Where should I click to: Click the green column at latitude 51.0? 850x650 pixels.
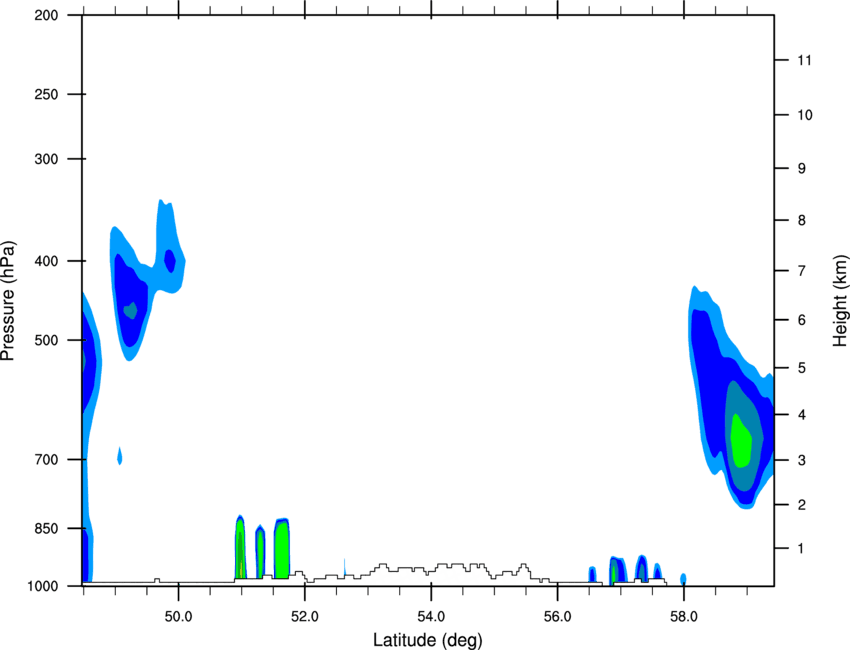click(x=240, y=548)
